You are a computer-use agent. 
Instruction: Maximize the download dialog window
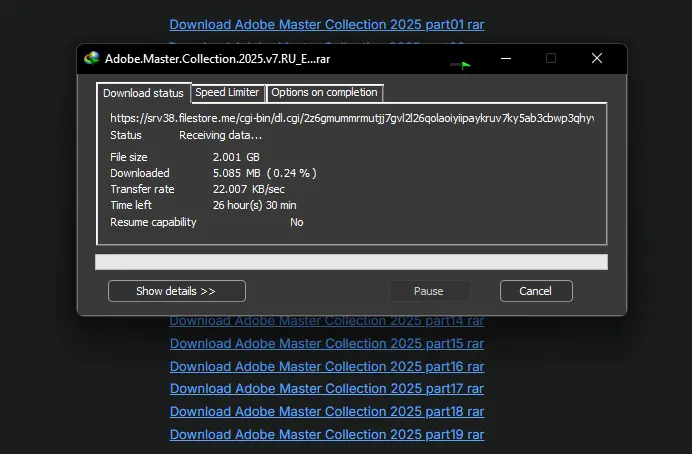click(x=551, y=58)
